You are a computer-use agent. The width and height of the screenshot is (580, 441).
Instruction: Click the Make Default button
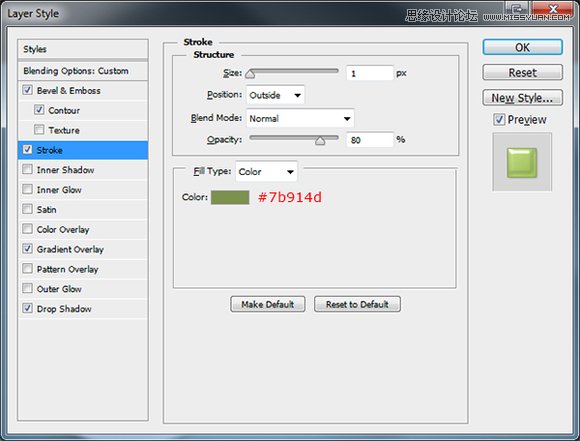point(268,304)
